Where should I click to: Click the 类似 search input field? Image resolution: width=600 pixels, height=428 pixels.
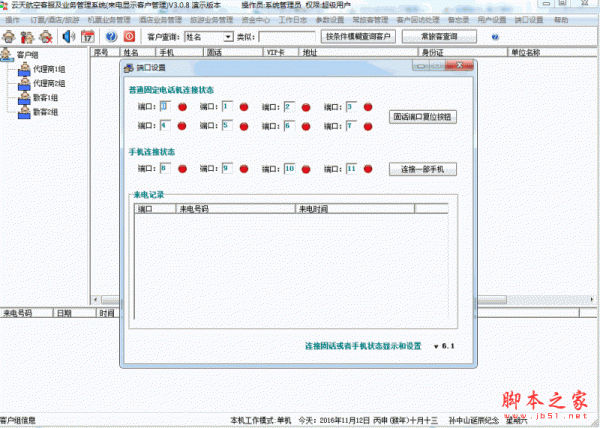coord(287,37)
